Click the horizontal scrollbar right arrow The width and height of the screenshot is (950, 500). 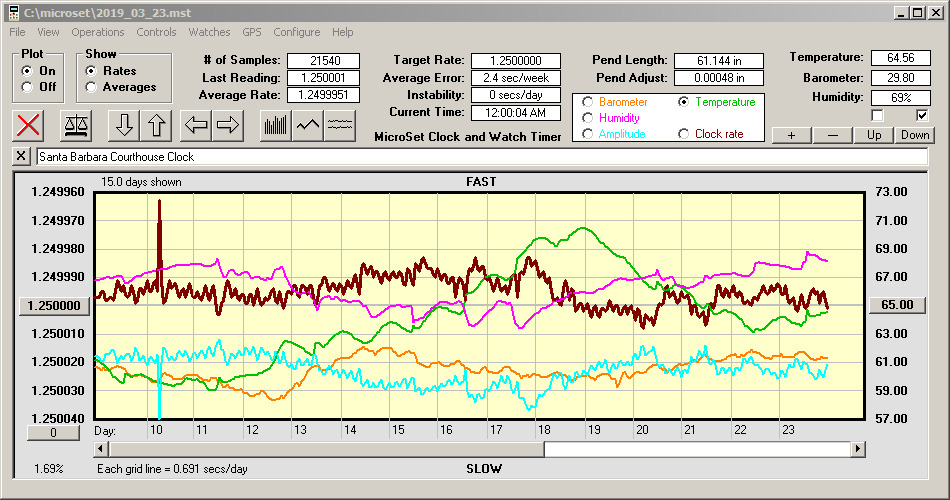coord(857,450)
